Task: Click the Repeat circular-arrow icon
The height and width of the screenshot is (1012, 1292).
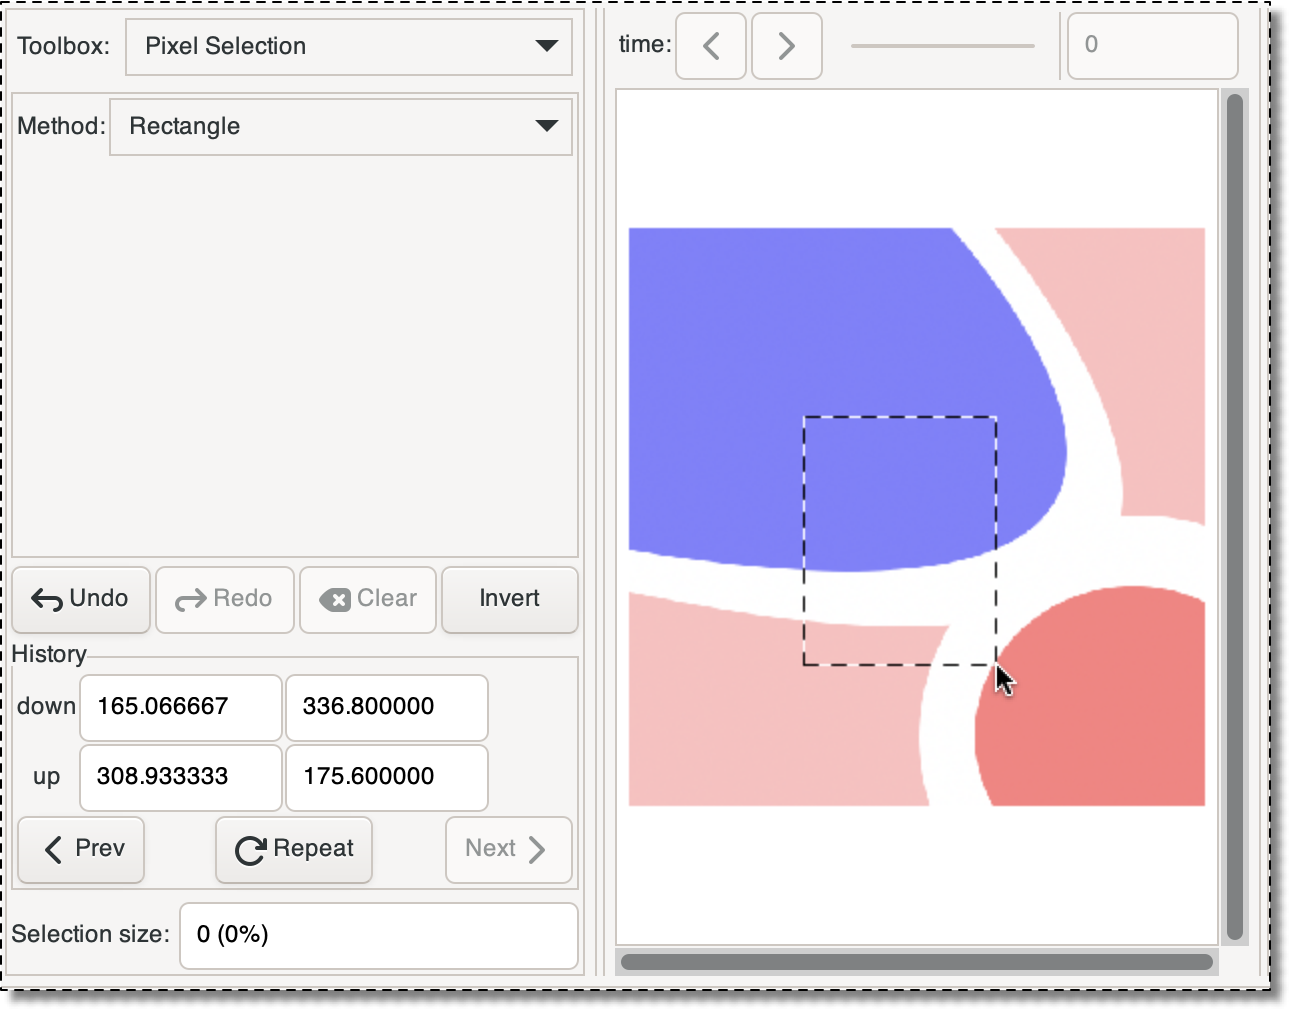Action: click(249, 849)
